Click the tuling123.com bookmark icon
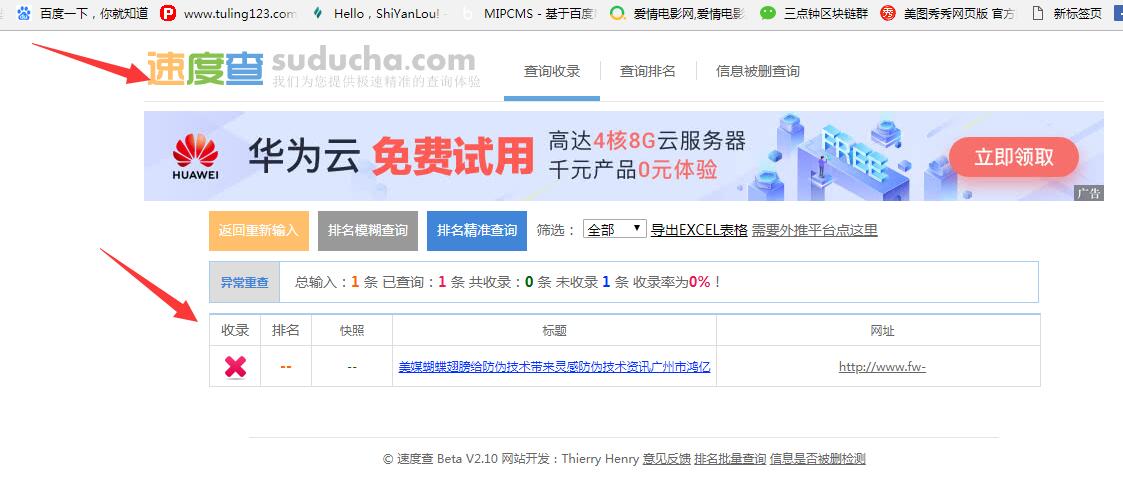Viewport: 1123px width, 491px height. 168,14
